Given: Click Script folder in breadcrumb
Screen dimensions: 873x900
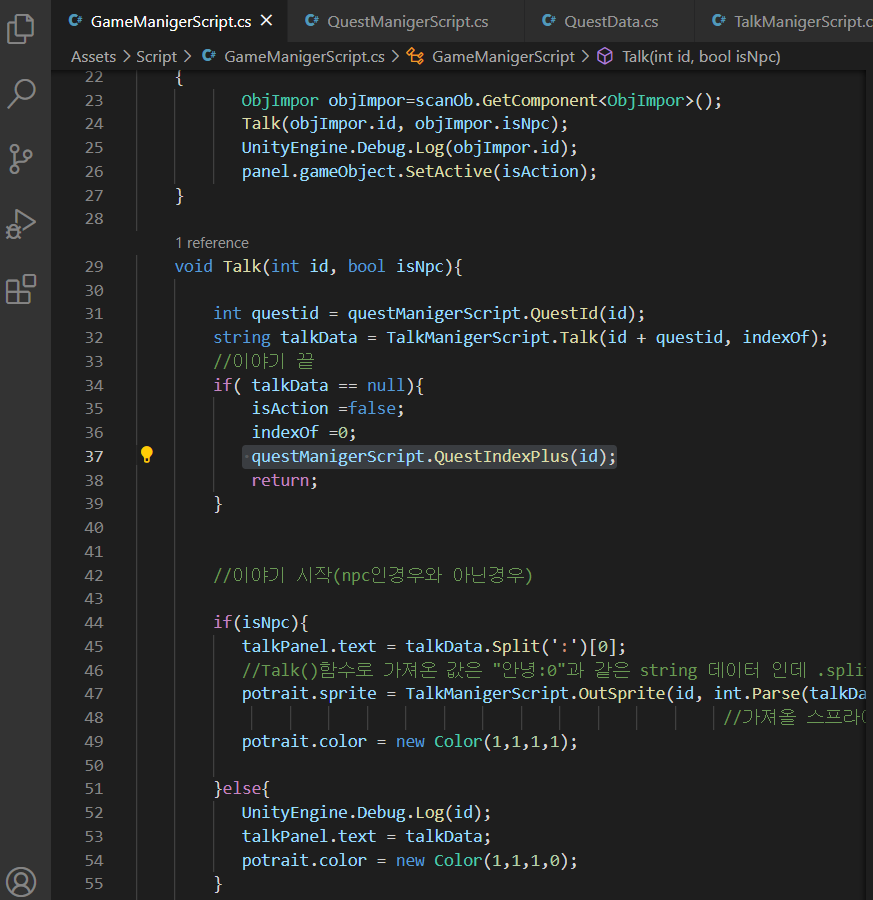Looking at the screenshot, I should click(x=156, y=56).
